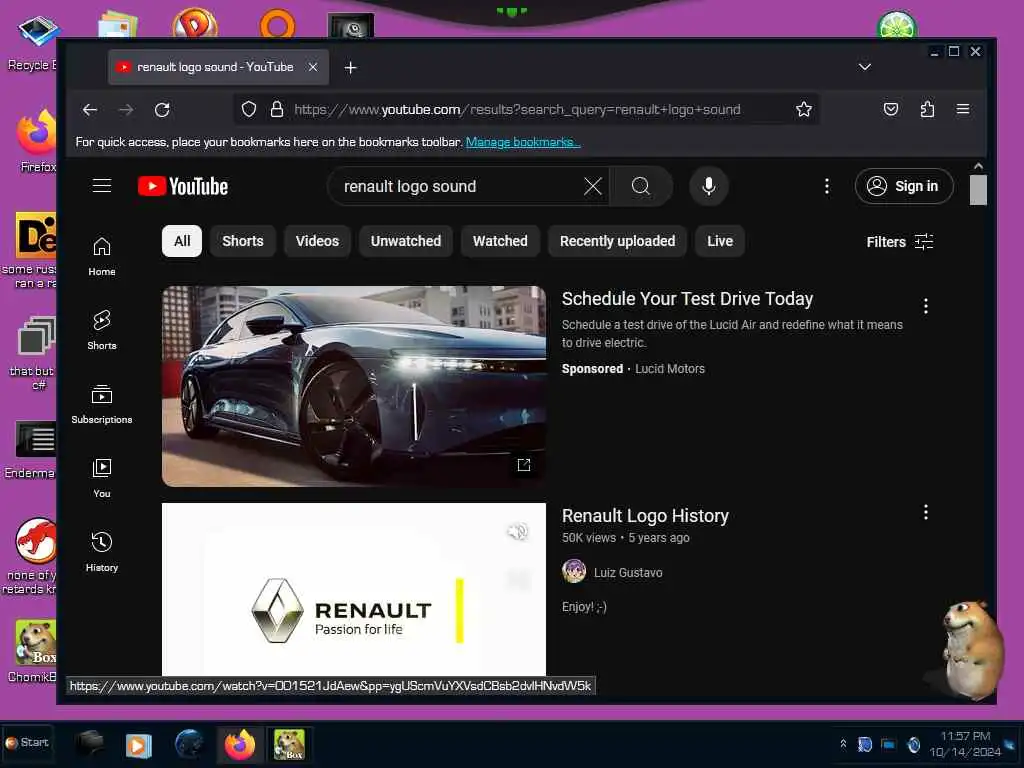Click the magnifier search button
Image resolution: width=1024 pixels, height=768 pixels.
(x=641, y=187)
